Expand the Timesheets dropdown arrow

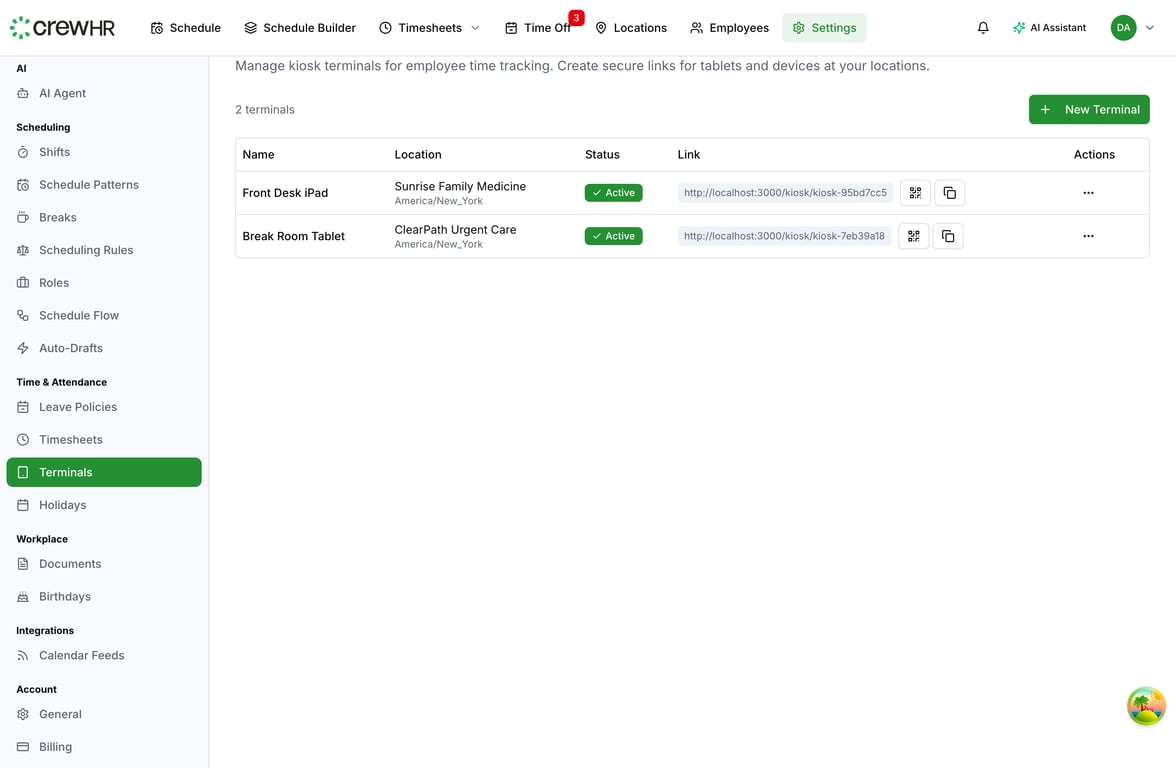[x=475, y=28]
